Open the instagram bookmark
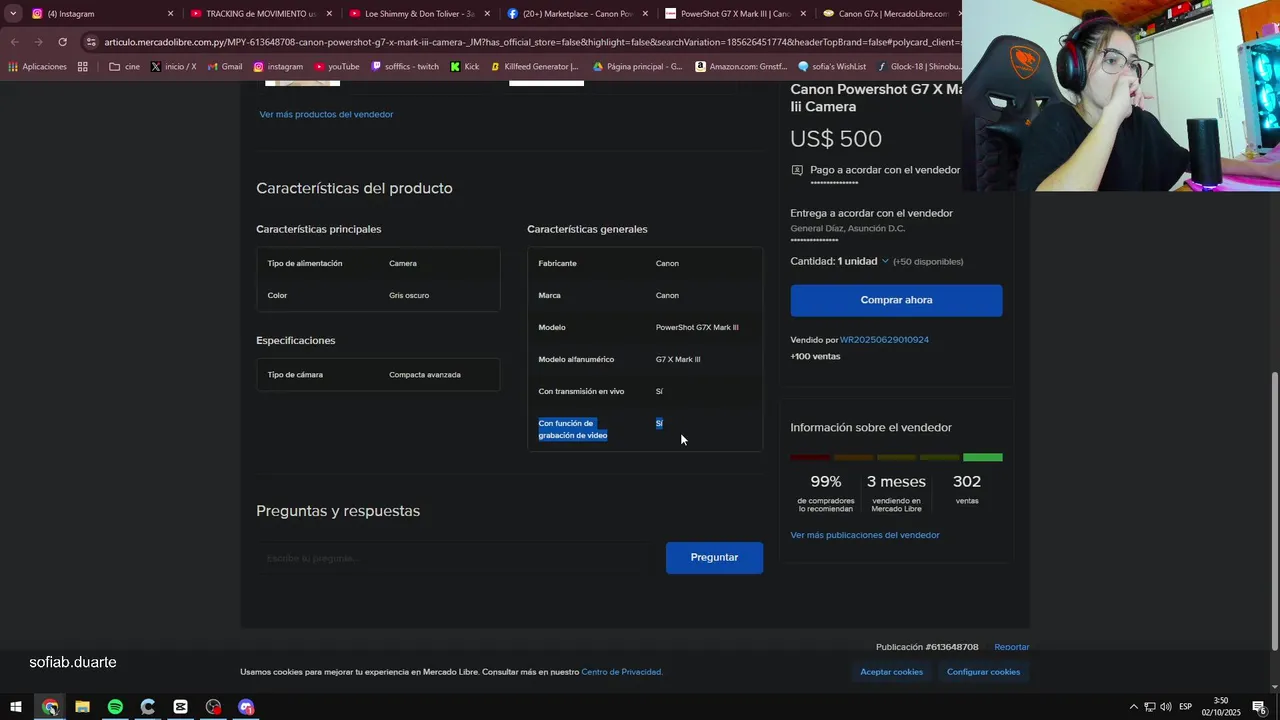Image resolution: width=1280 pixels, height=720 pixels. click(x=277, y=67)
